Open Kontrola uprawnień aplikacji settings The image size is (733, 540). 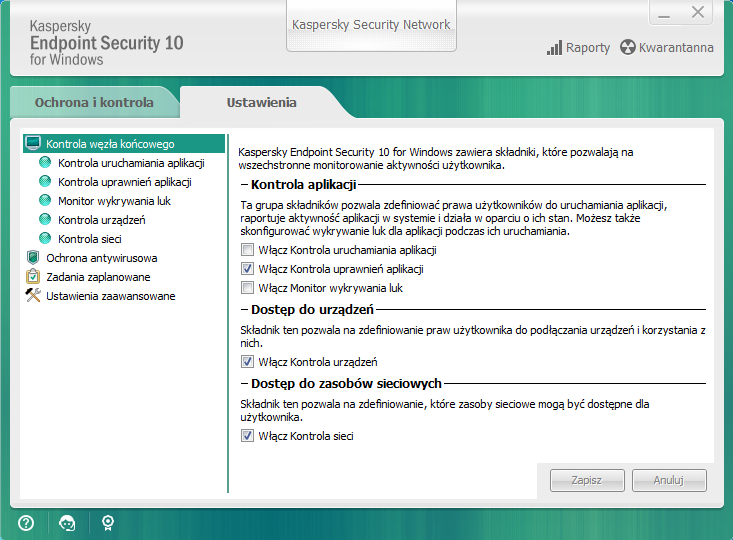click(124, 182)
